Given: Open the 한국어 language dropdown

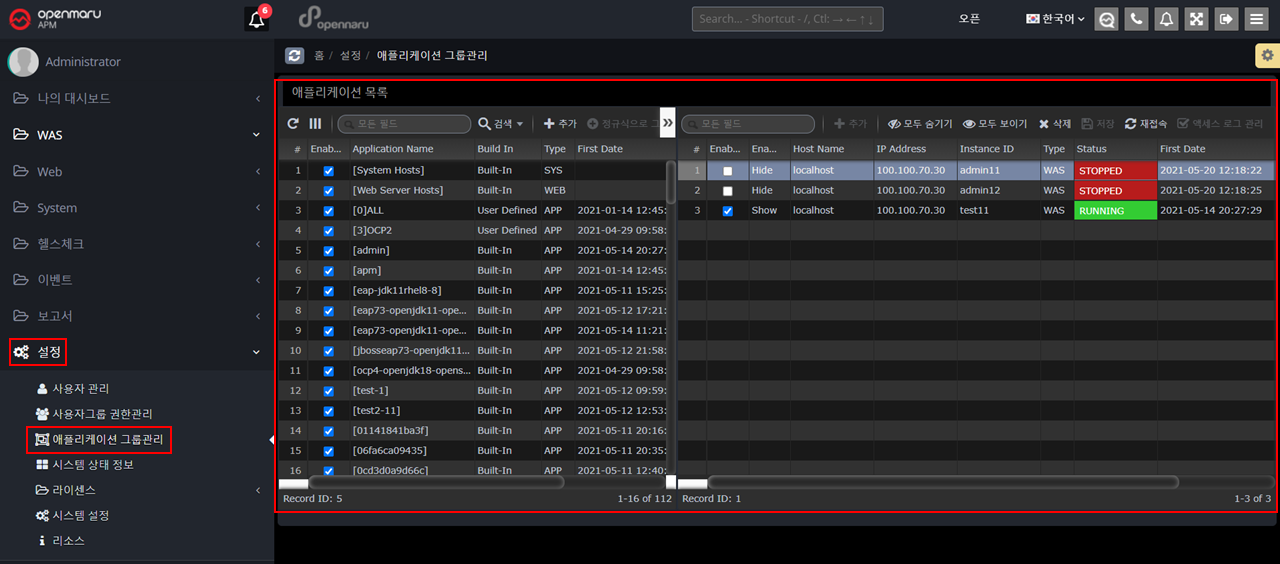Looking at the screenshot, I should point(1055,19).
